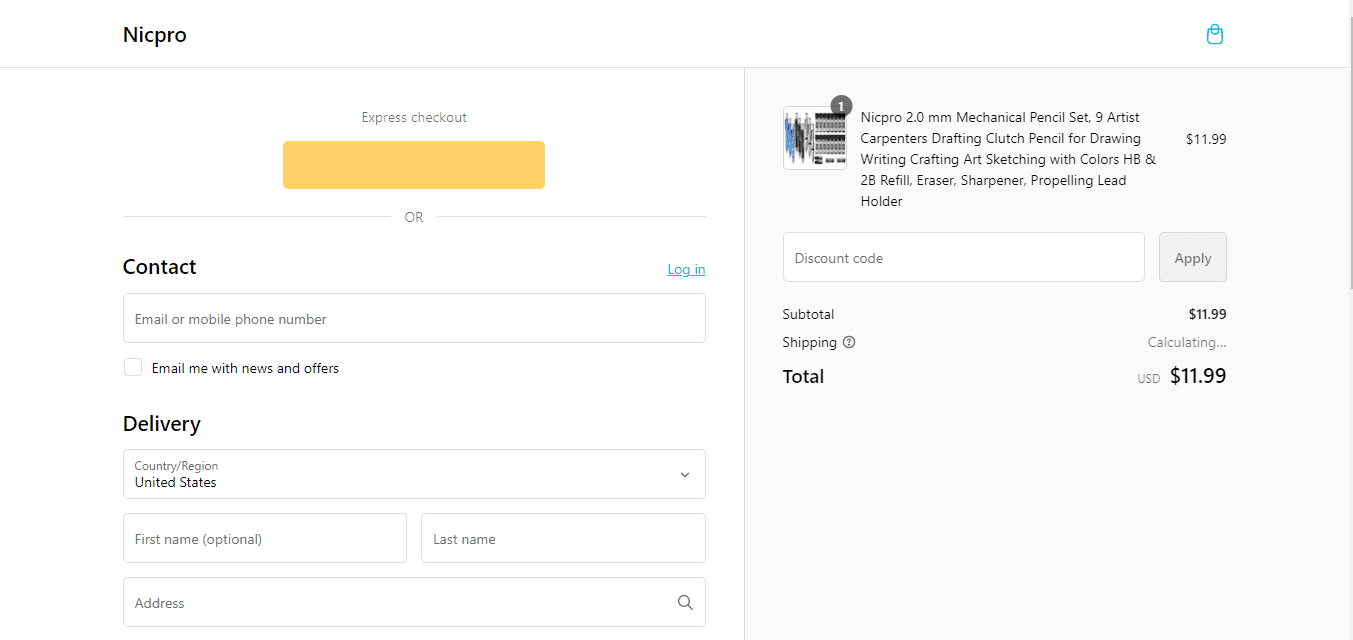Click the item quantity badge on product

841,106
